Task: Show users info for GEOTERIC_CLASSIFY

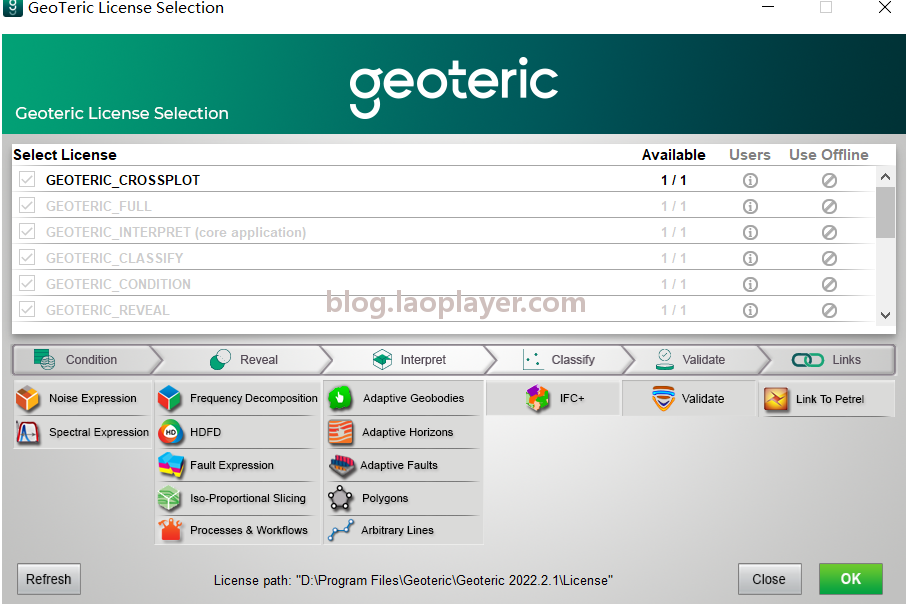Action: tap(750, 258)
